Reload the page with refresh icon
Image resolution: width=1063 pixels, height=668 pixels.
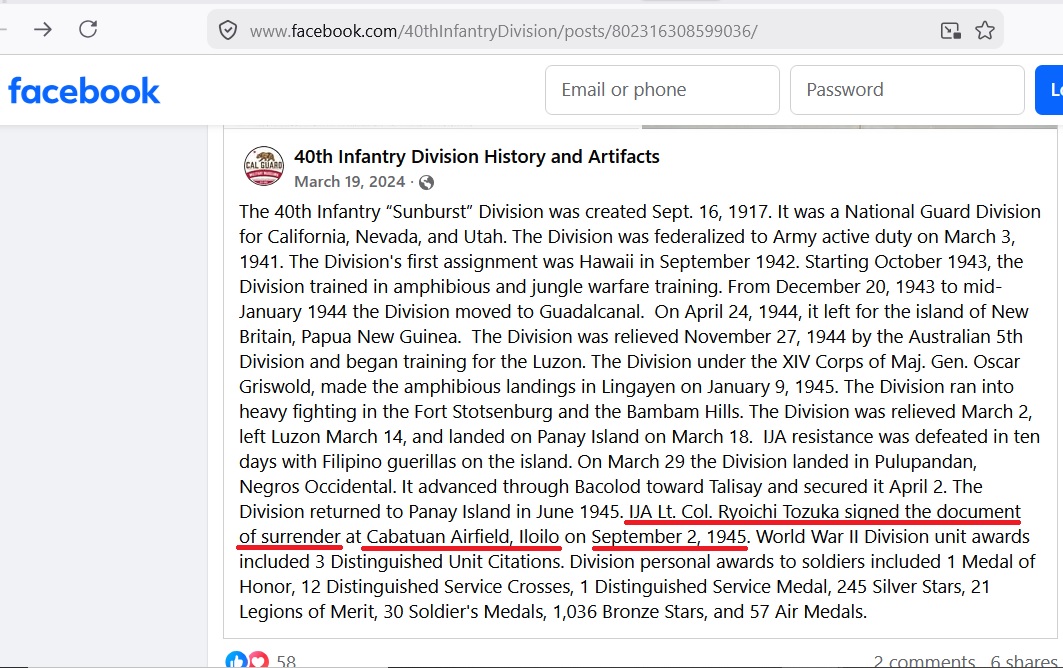point(88,29)
